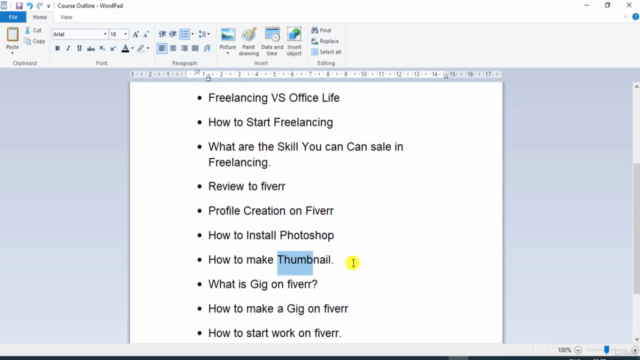Toggle superscript formatting
Image resolution: width=640 pixels, height=360 pixels.
click(x=113, y=49)
